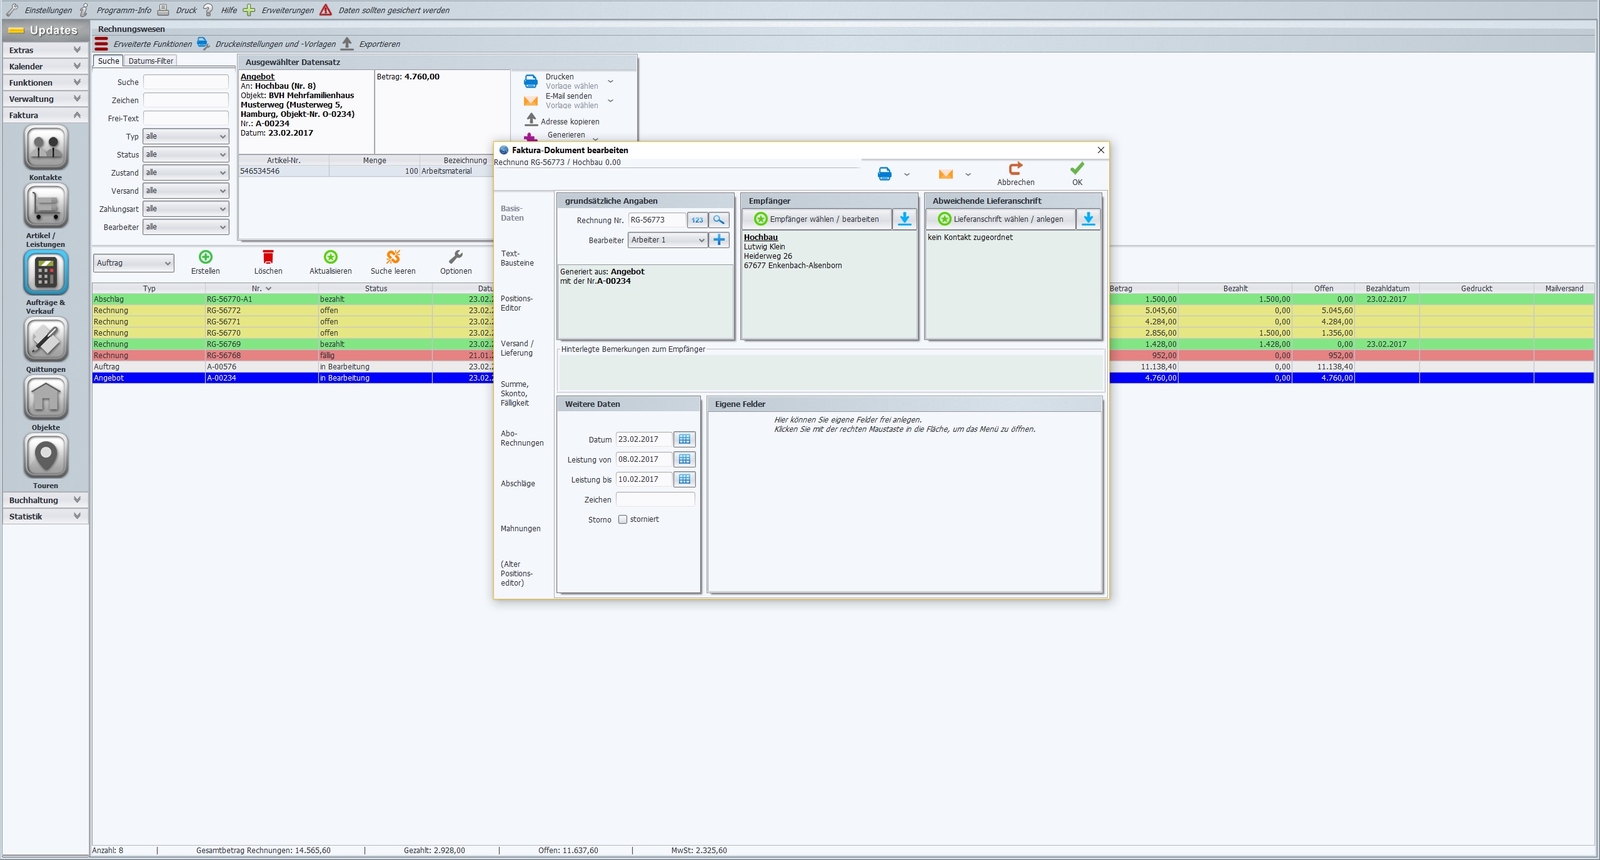Click the printer icon in Faktura dialog
Image resolution: width=1600 pixels, height=860 pixels.
[x=885, y=174]
